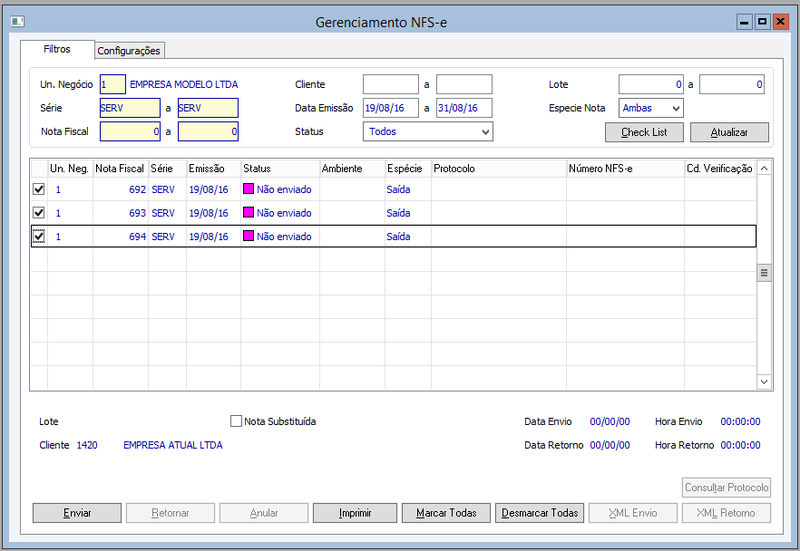
Task: Click the Atualizar button
Action: pos(727,132)
